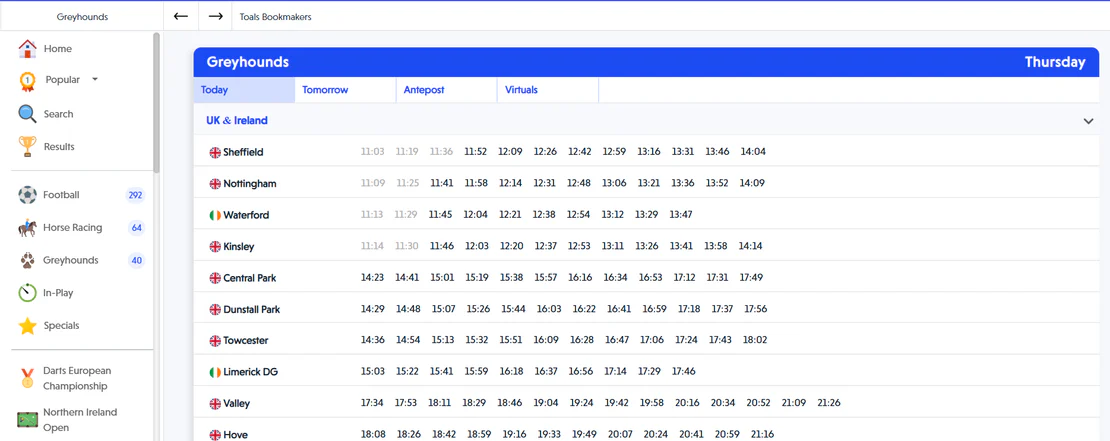1110x441 pixels.
Task: Open the Results sidebar link
Action: click(59, 147)
